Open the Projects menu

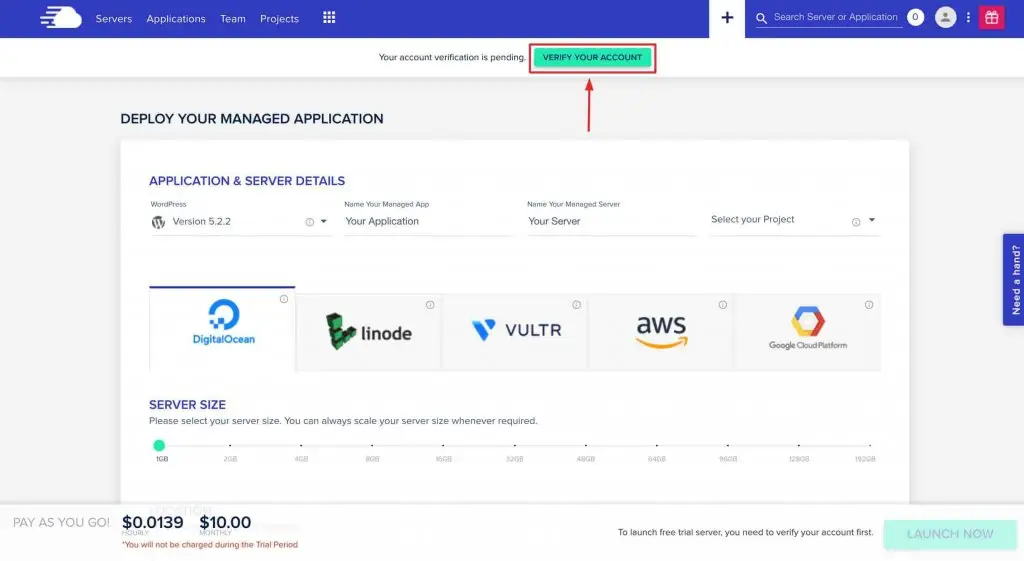click(279, 19)
